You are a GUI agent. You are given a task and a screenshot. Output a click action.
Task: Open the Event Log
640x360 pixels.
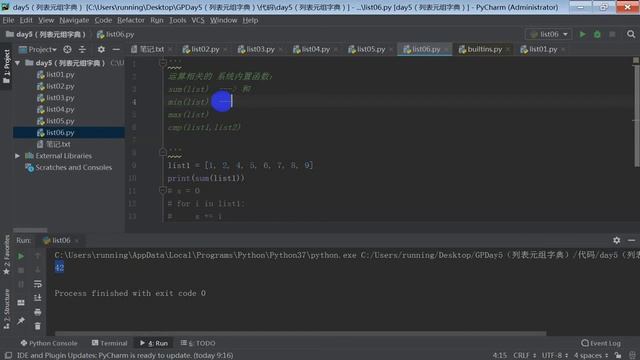click(x=601, y=343)
